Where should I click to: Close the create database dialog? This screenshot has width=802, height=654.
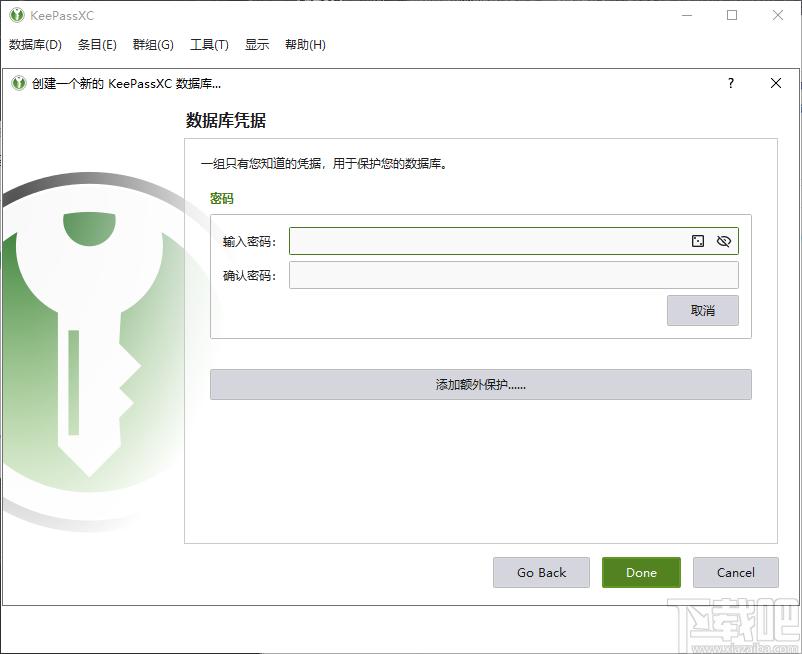[x=776, y=83]
